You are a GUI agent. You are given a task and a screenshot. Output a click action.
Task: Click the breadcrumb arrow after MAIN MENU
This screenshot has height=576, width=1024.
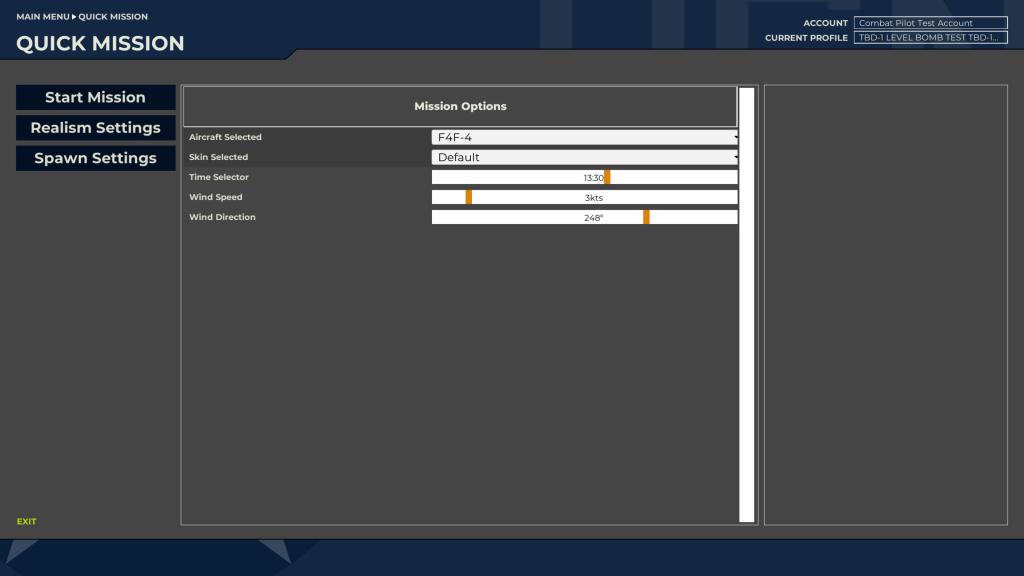(74, 17)
